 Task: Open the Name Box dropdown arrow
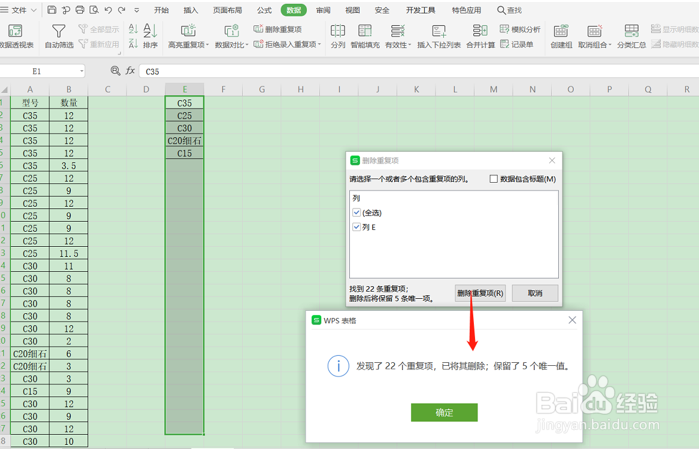coord(82,71)
